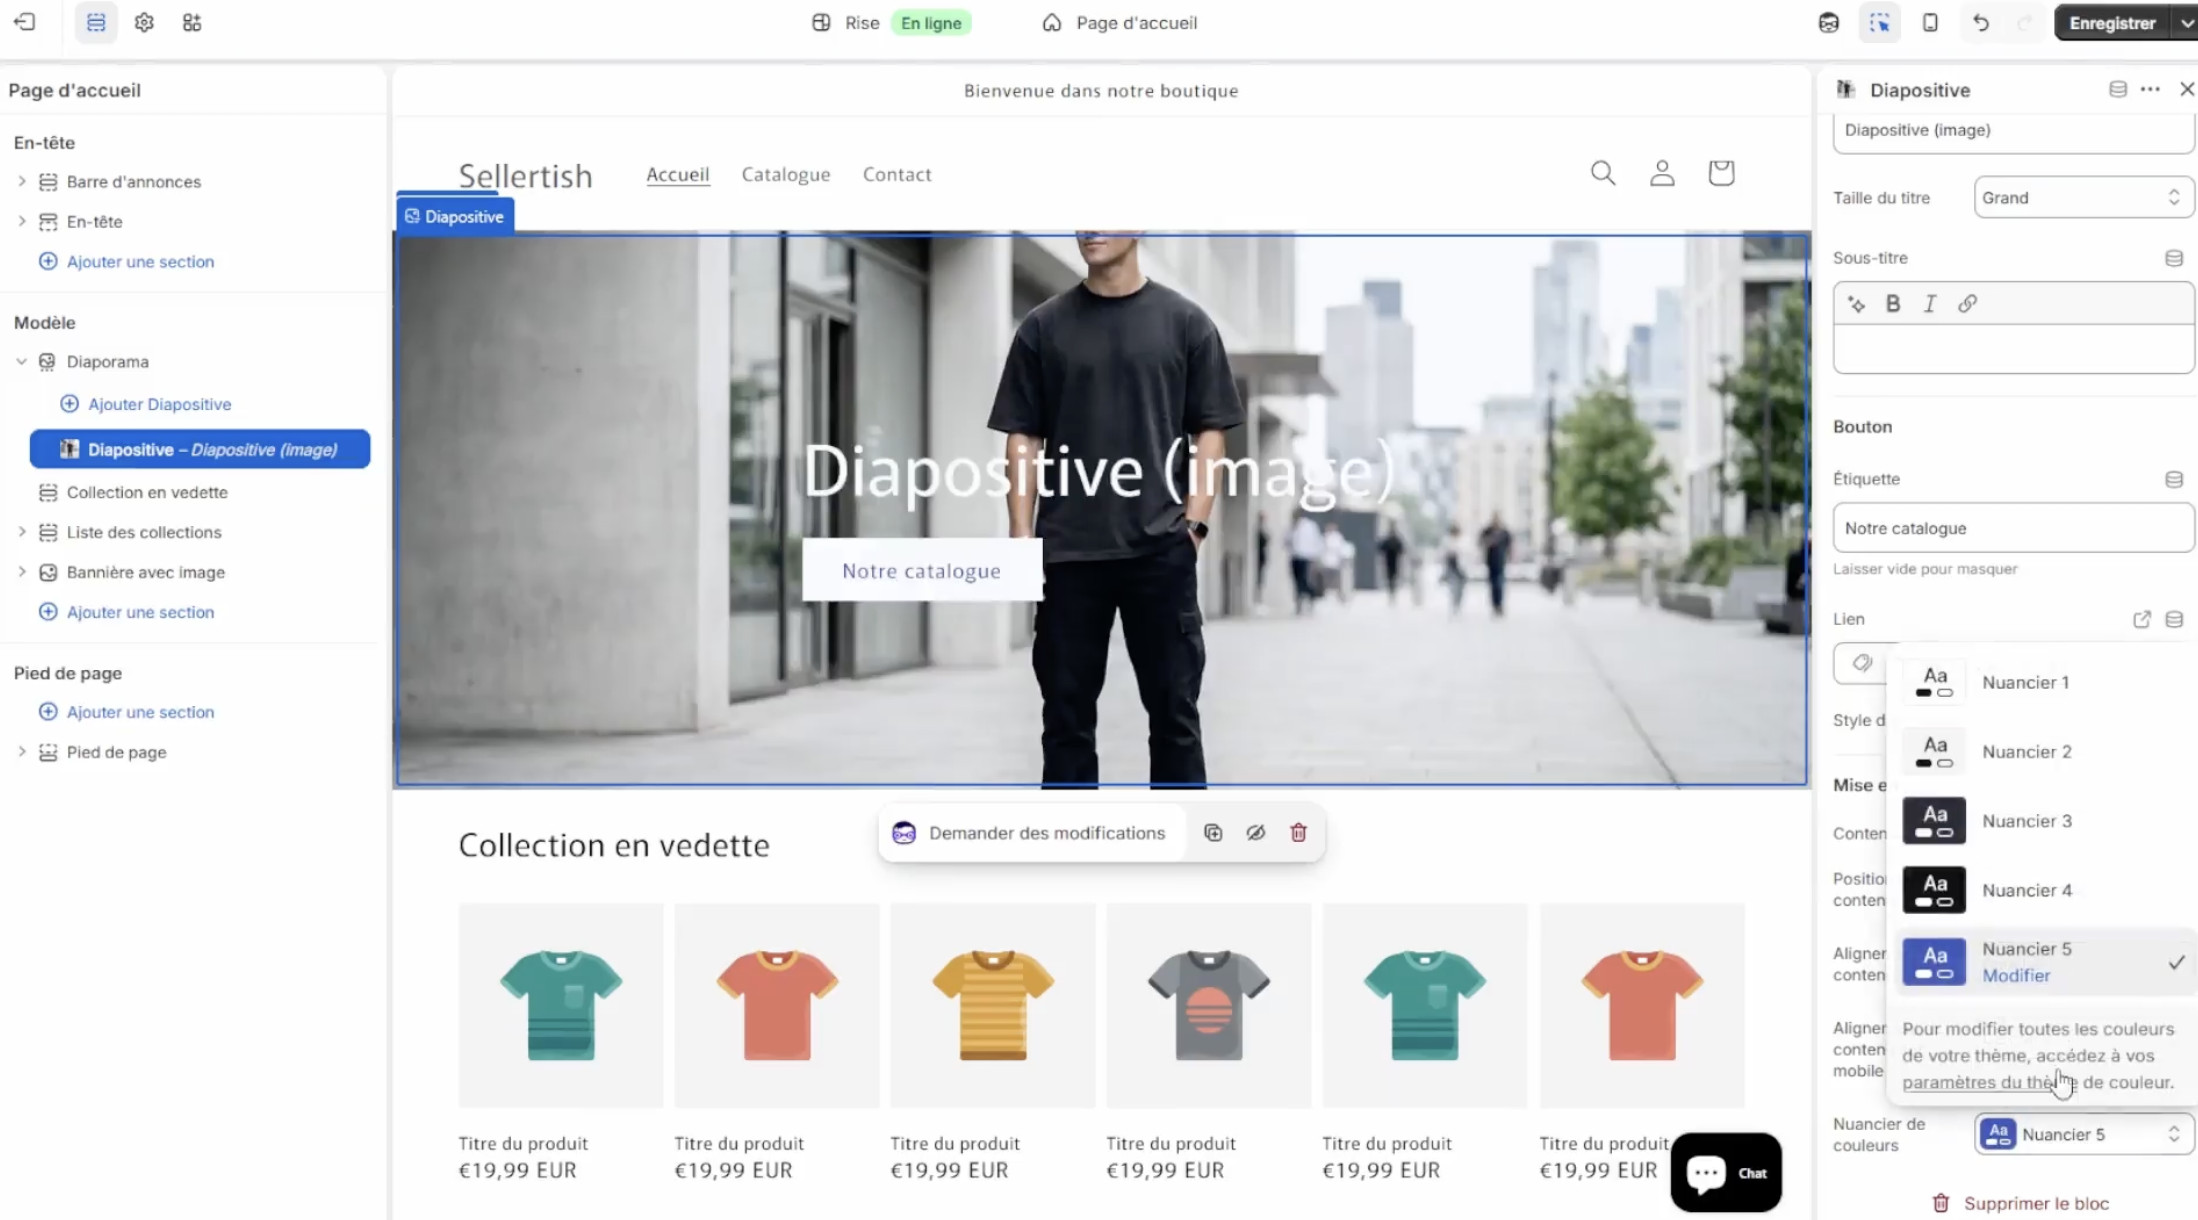This screenshot has width=2198, height=1220.
Task: Duplicate block via floating toolbar copy icon
Action: click(1213, 833)
